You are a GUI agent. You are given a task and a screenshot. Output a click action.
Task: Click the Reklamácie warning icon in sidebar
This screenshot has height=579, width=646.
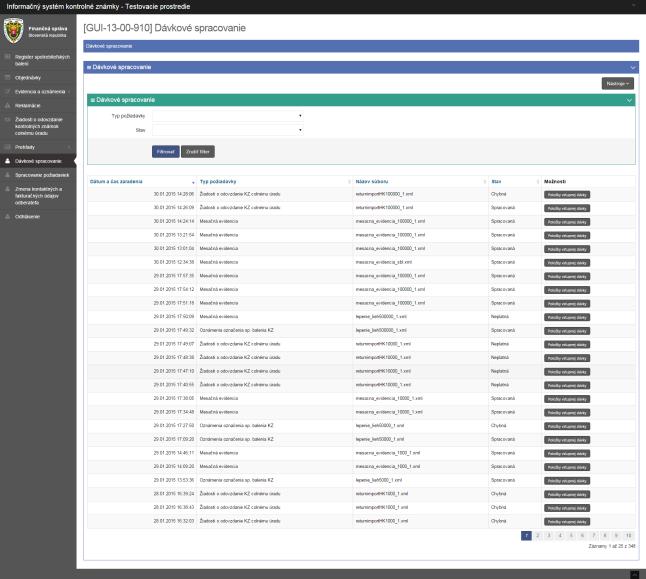7,105
